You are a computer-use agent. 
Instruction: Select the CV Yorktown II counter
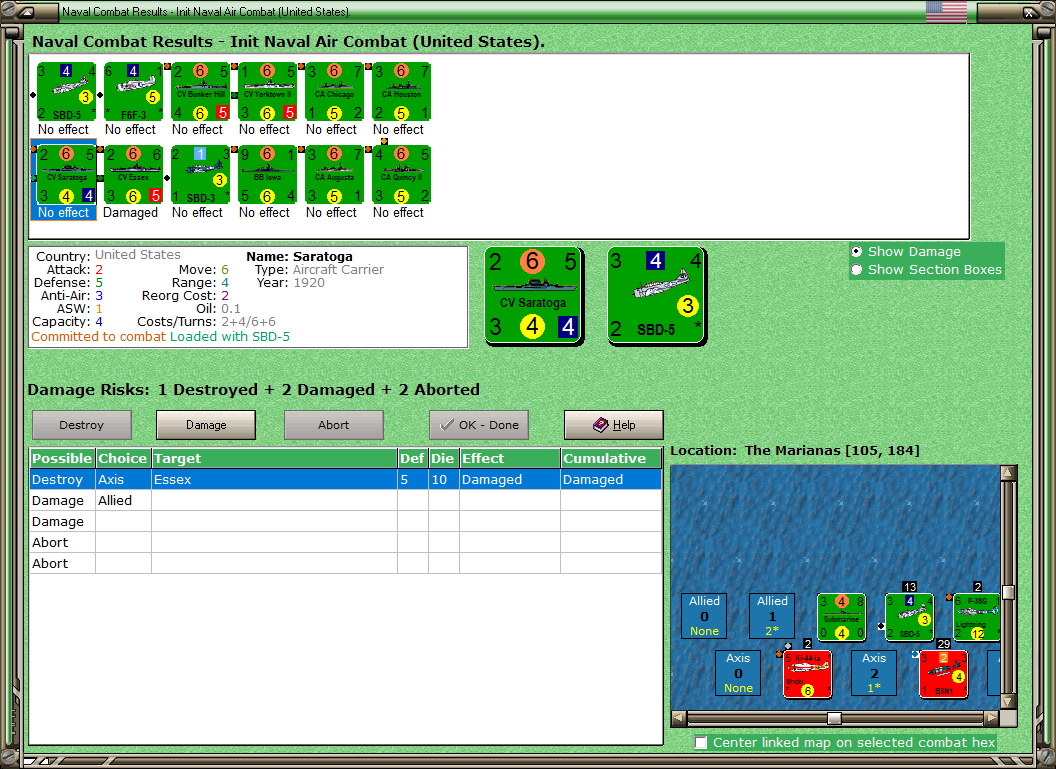point(267,92)
